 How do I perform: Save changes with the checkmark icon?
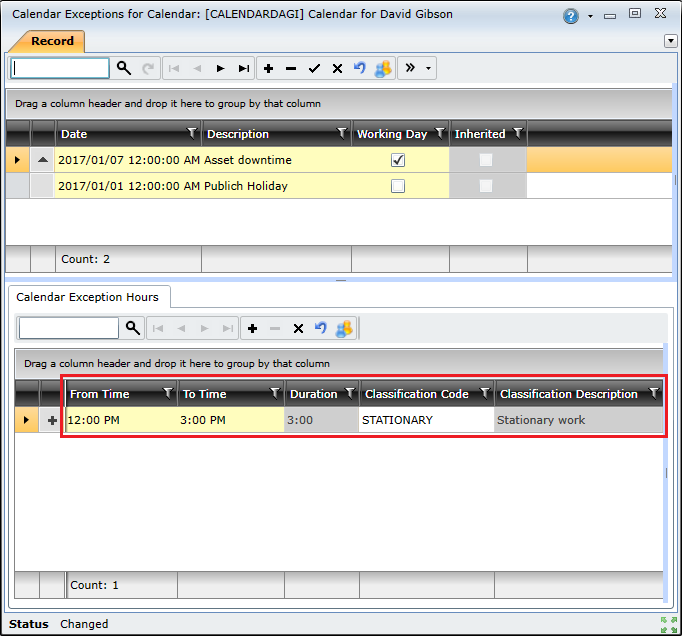(x=314, y=68)
